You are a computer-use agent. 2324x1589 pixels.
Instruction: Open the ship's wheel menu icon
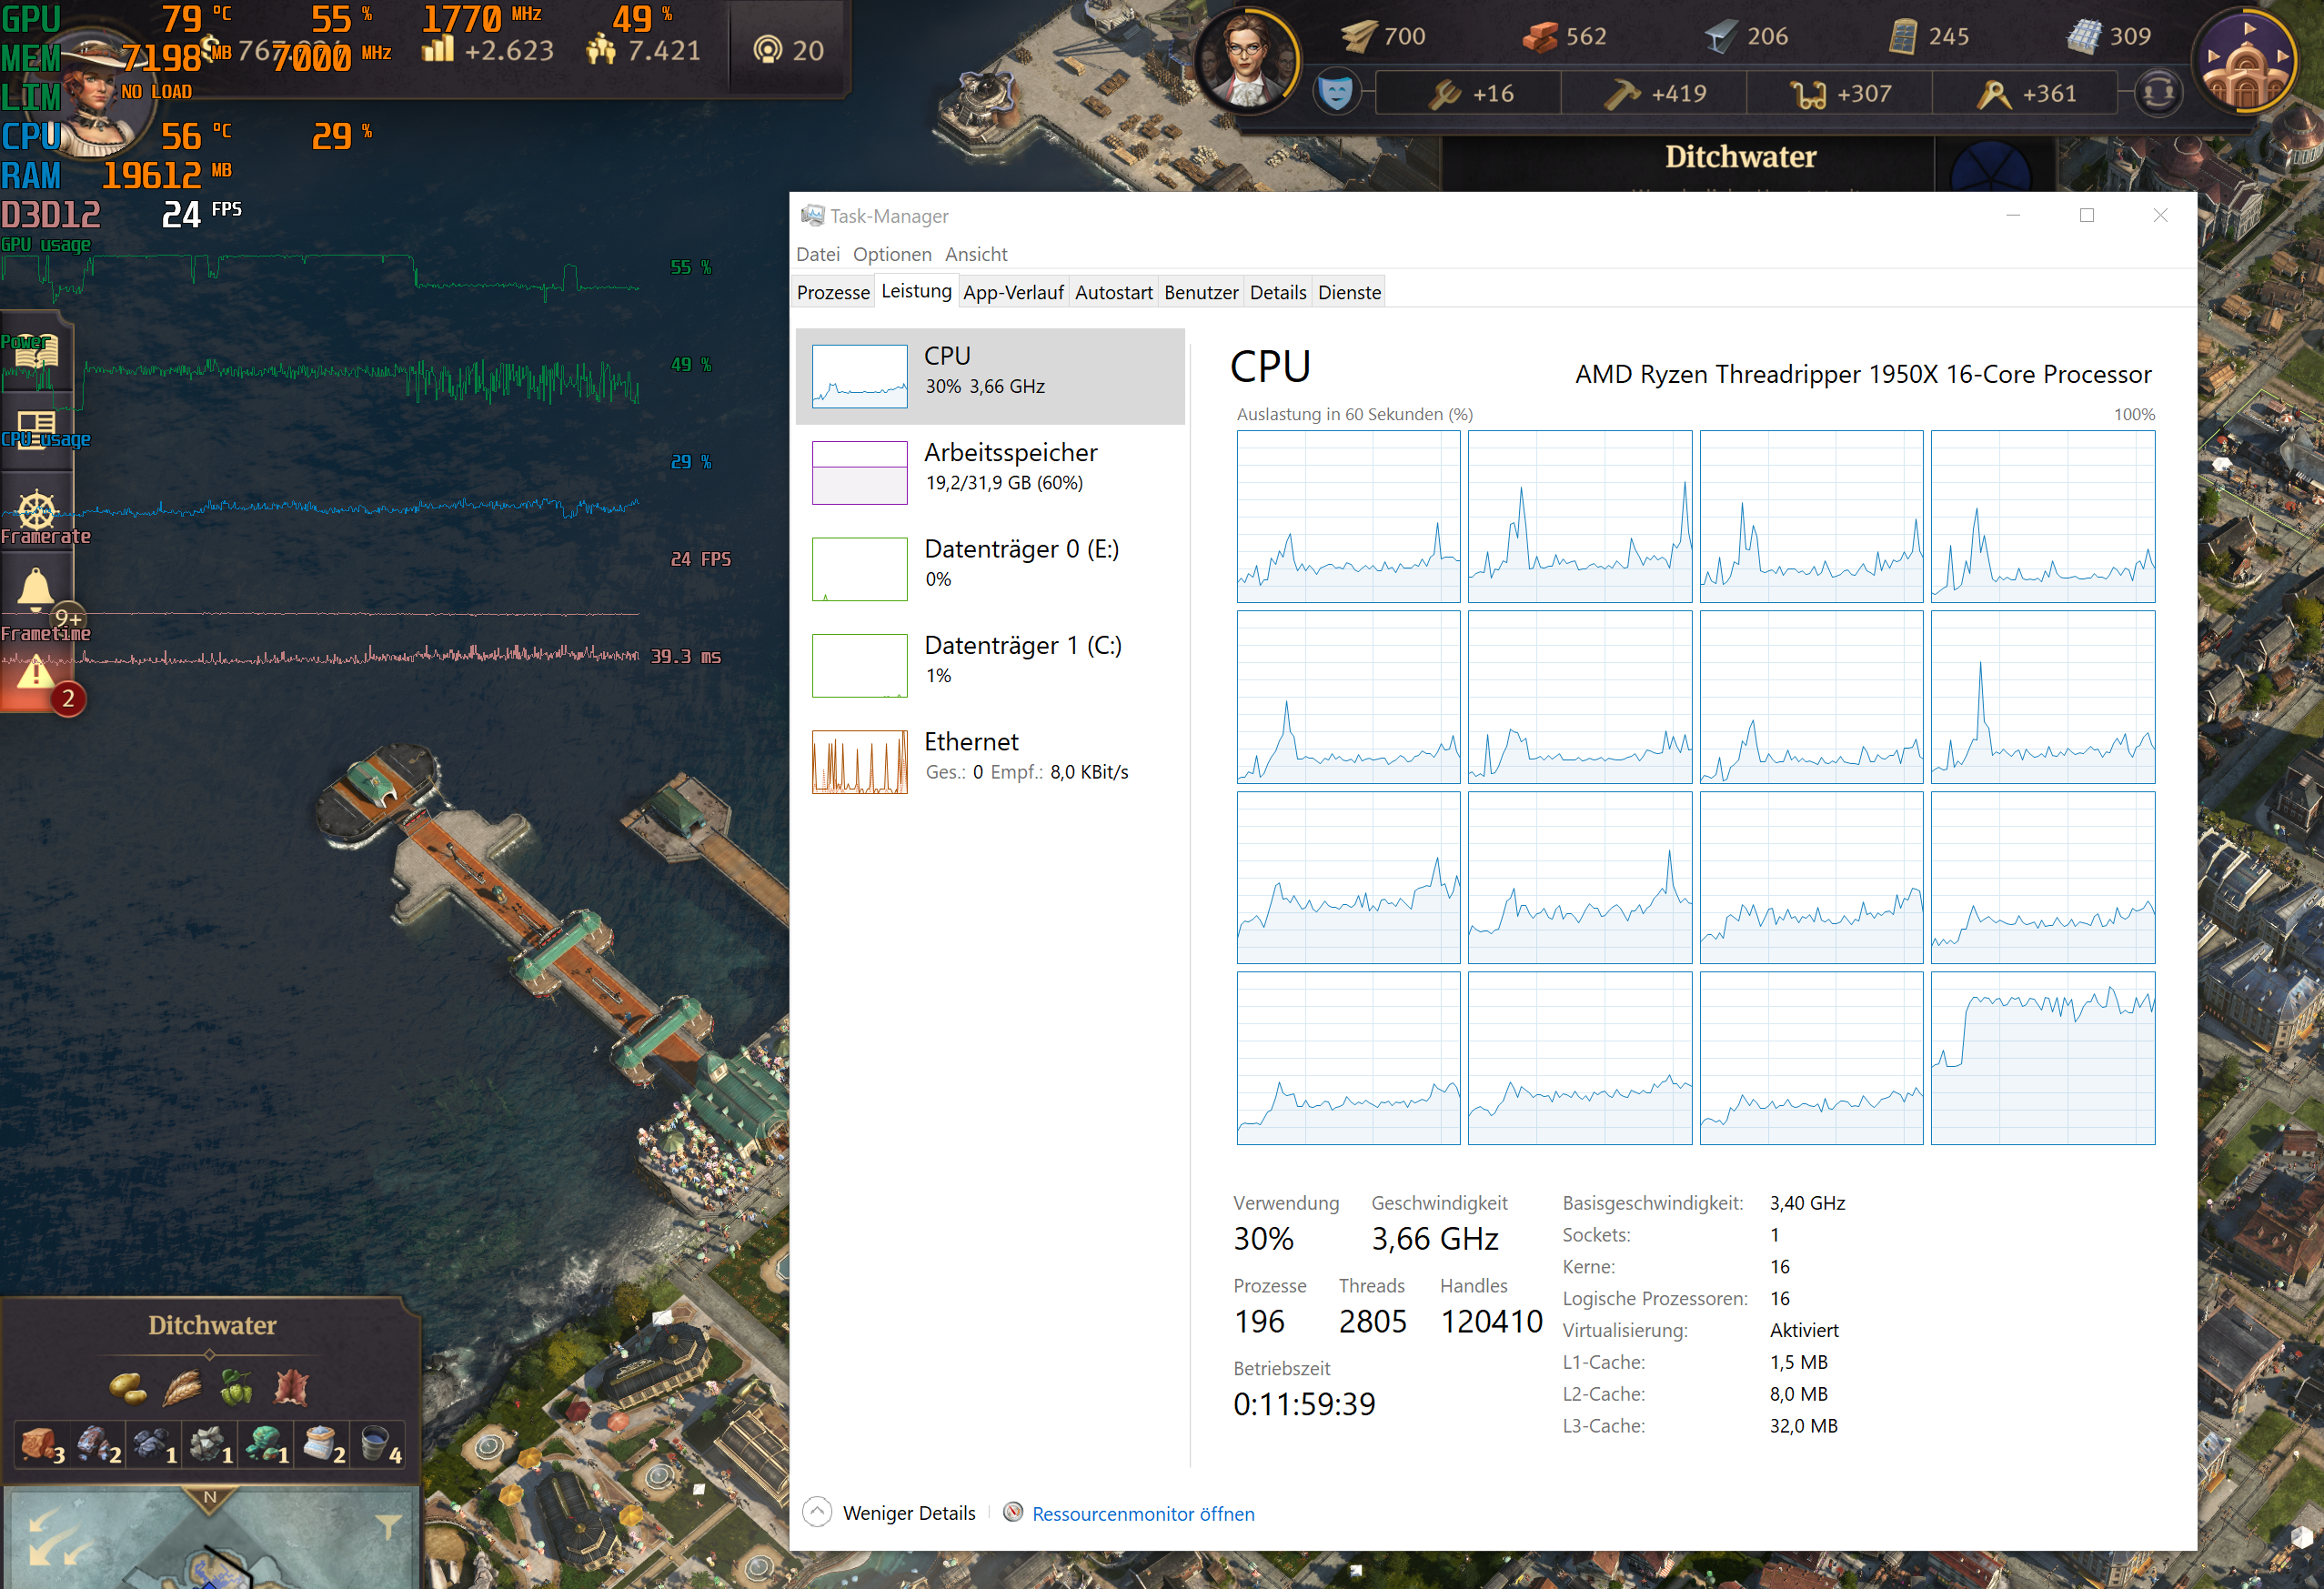tap(36, 511)
